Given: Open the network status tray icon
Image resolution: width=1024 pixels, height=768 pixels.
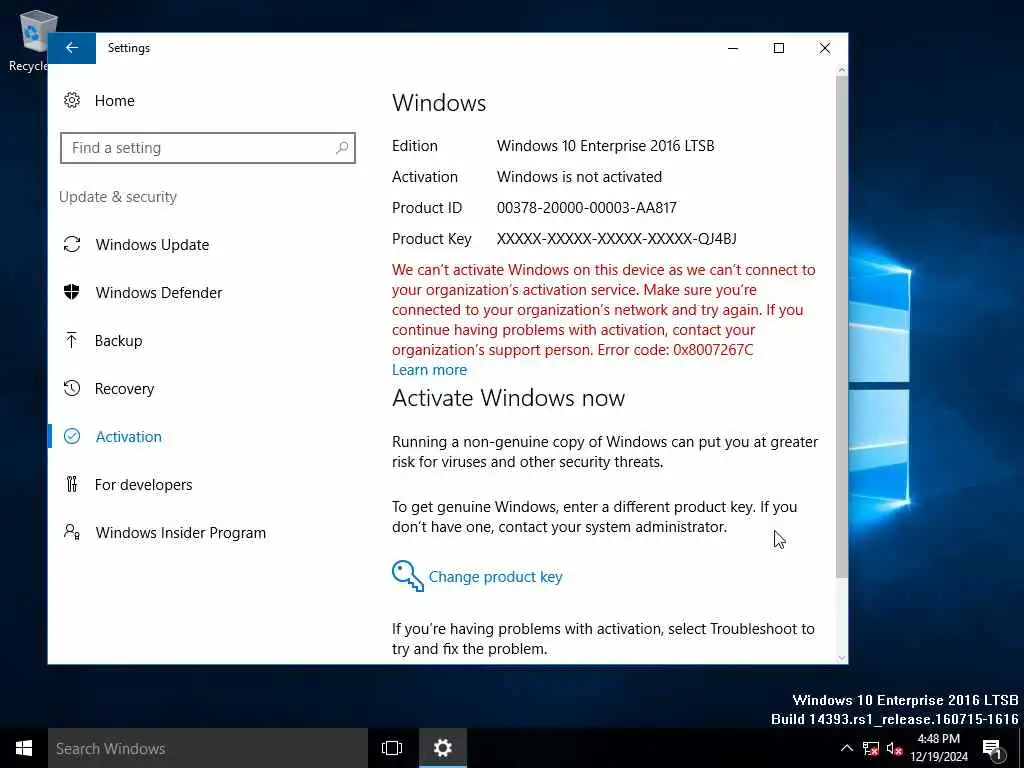Looking at the screenshot, I should [x=871, y=749].
